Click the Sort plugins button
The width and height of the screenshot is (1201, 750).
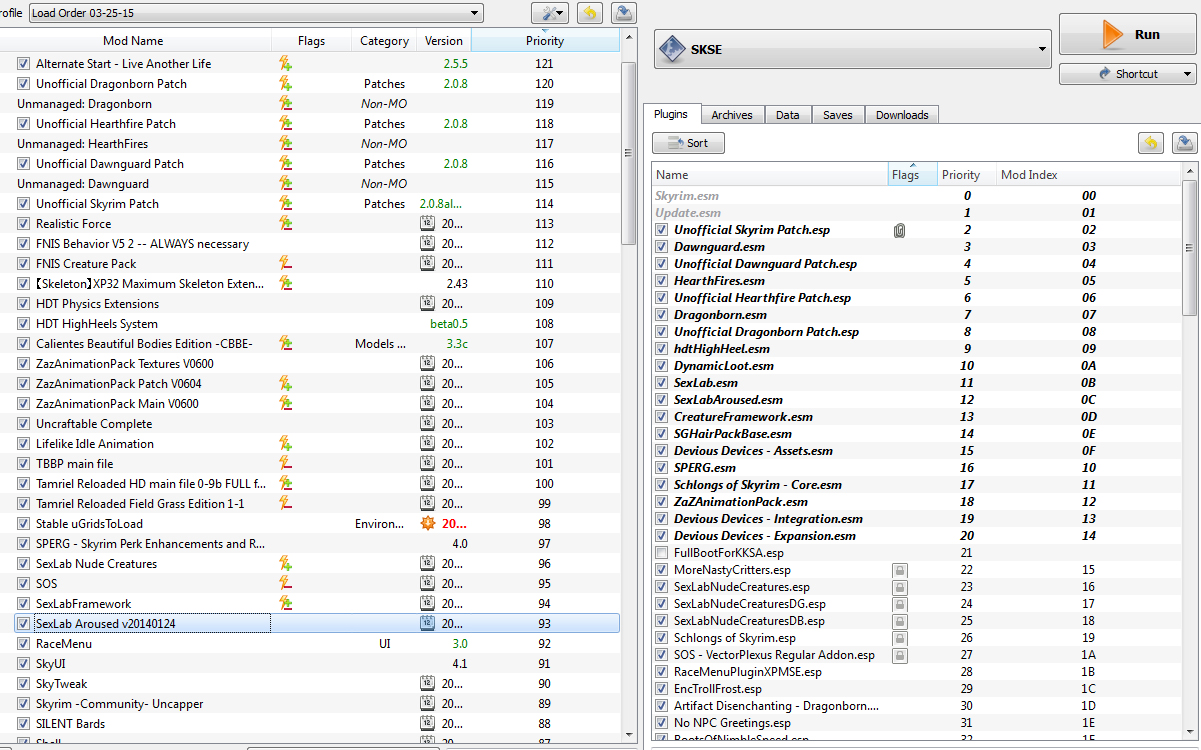[688, 143]
